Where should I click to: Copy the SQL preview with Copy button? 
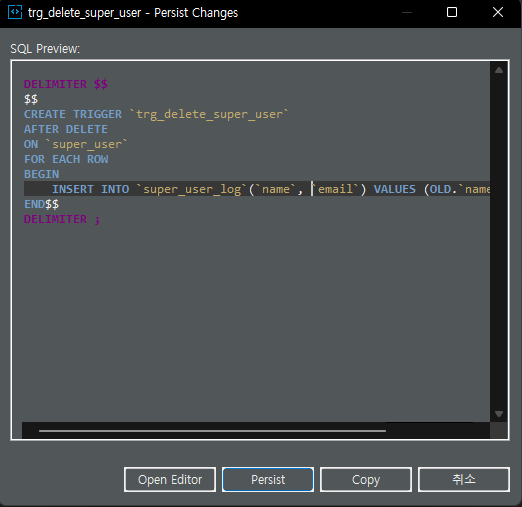coord(366,479)
